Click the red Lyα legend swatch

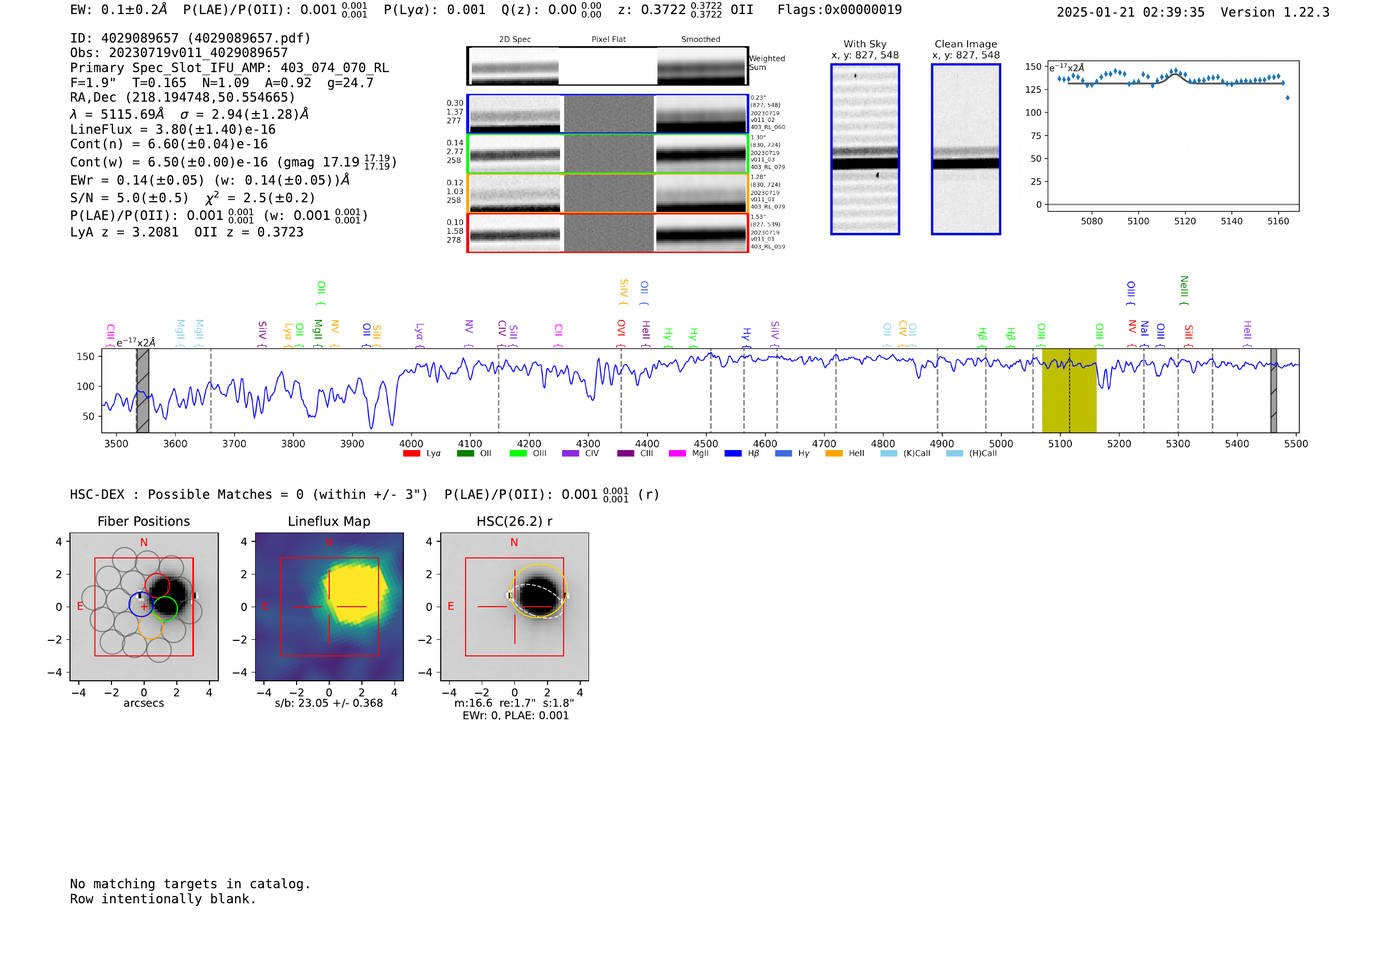tap(411, 454)
